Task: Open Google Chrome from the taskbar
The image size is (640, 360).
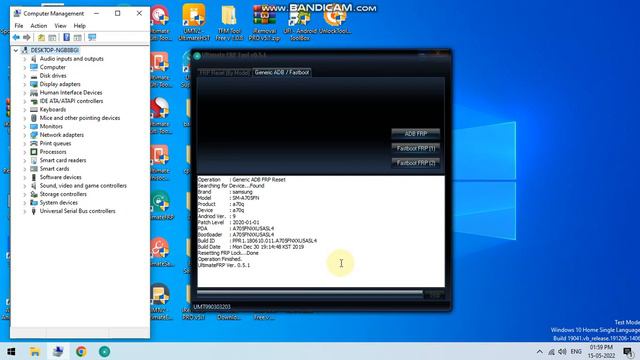Action: (x=81, y=351)
